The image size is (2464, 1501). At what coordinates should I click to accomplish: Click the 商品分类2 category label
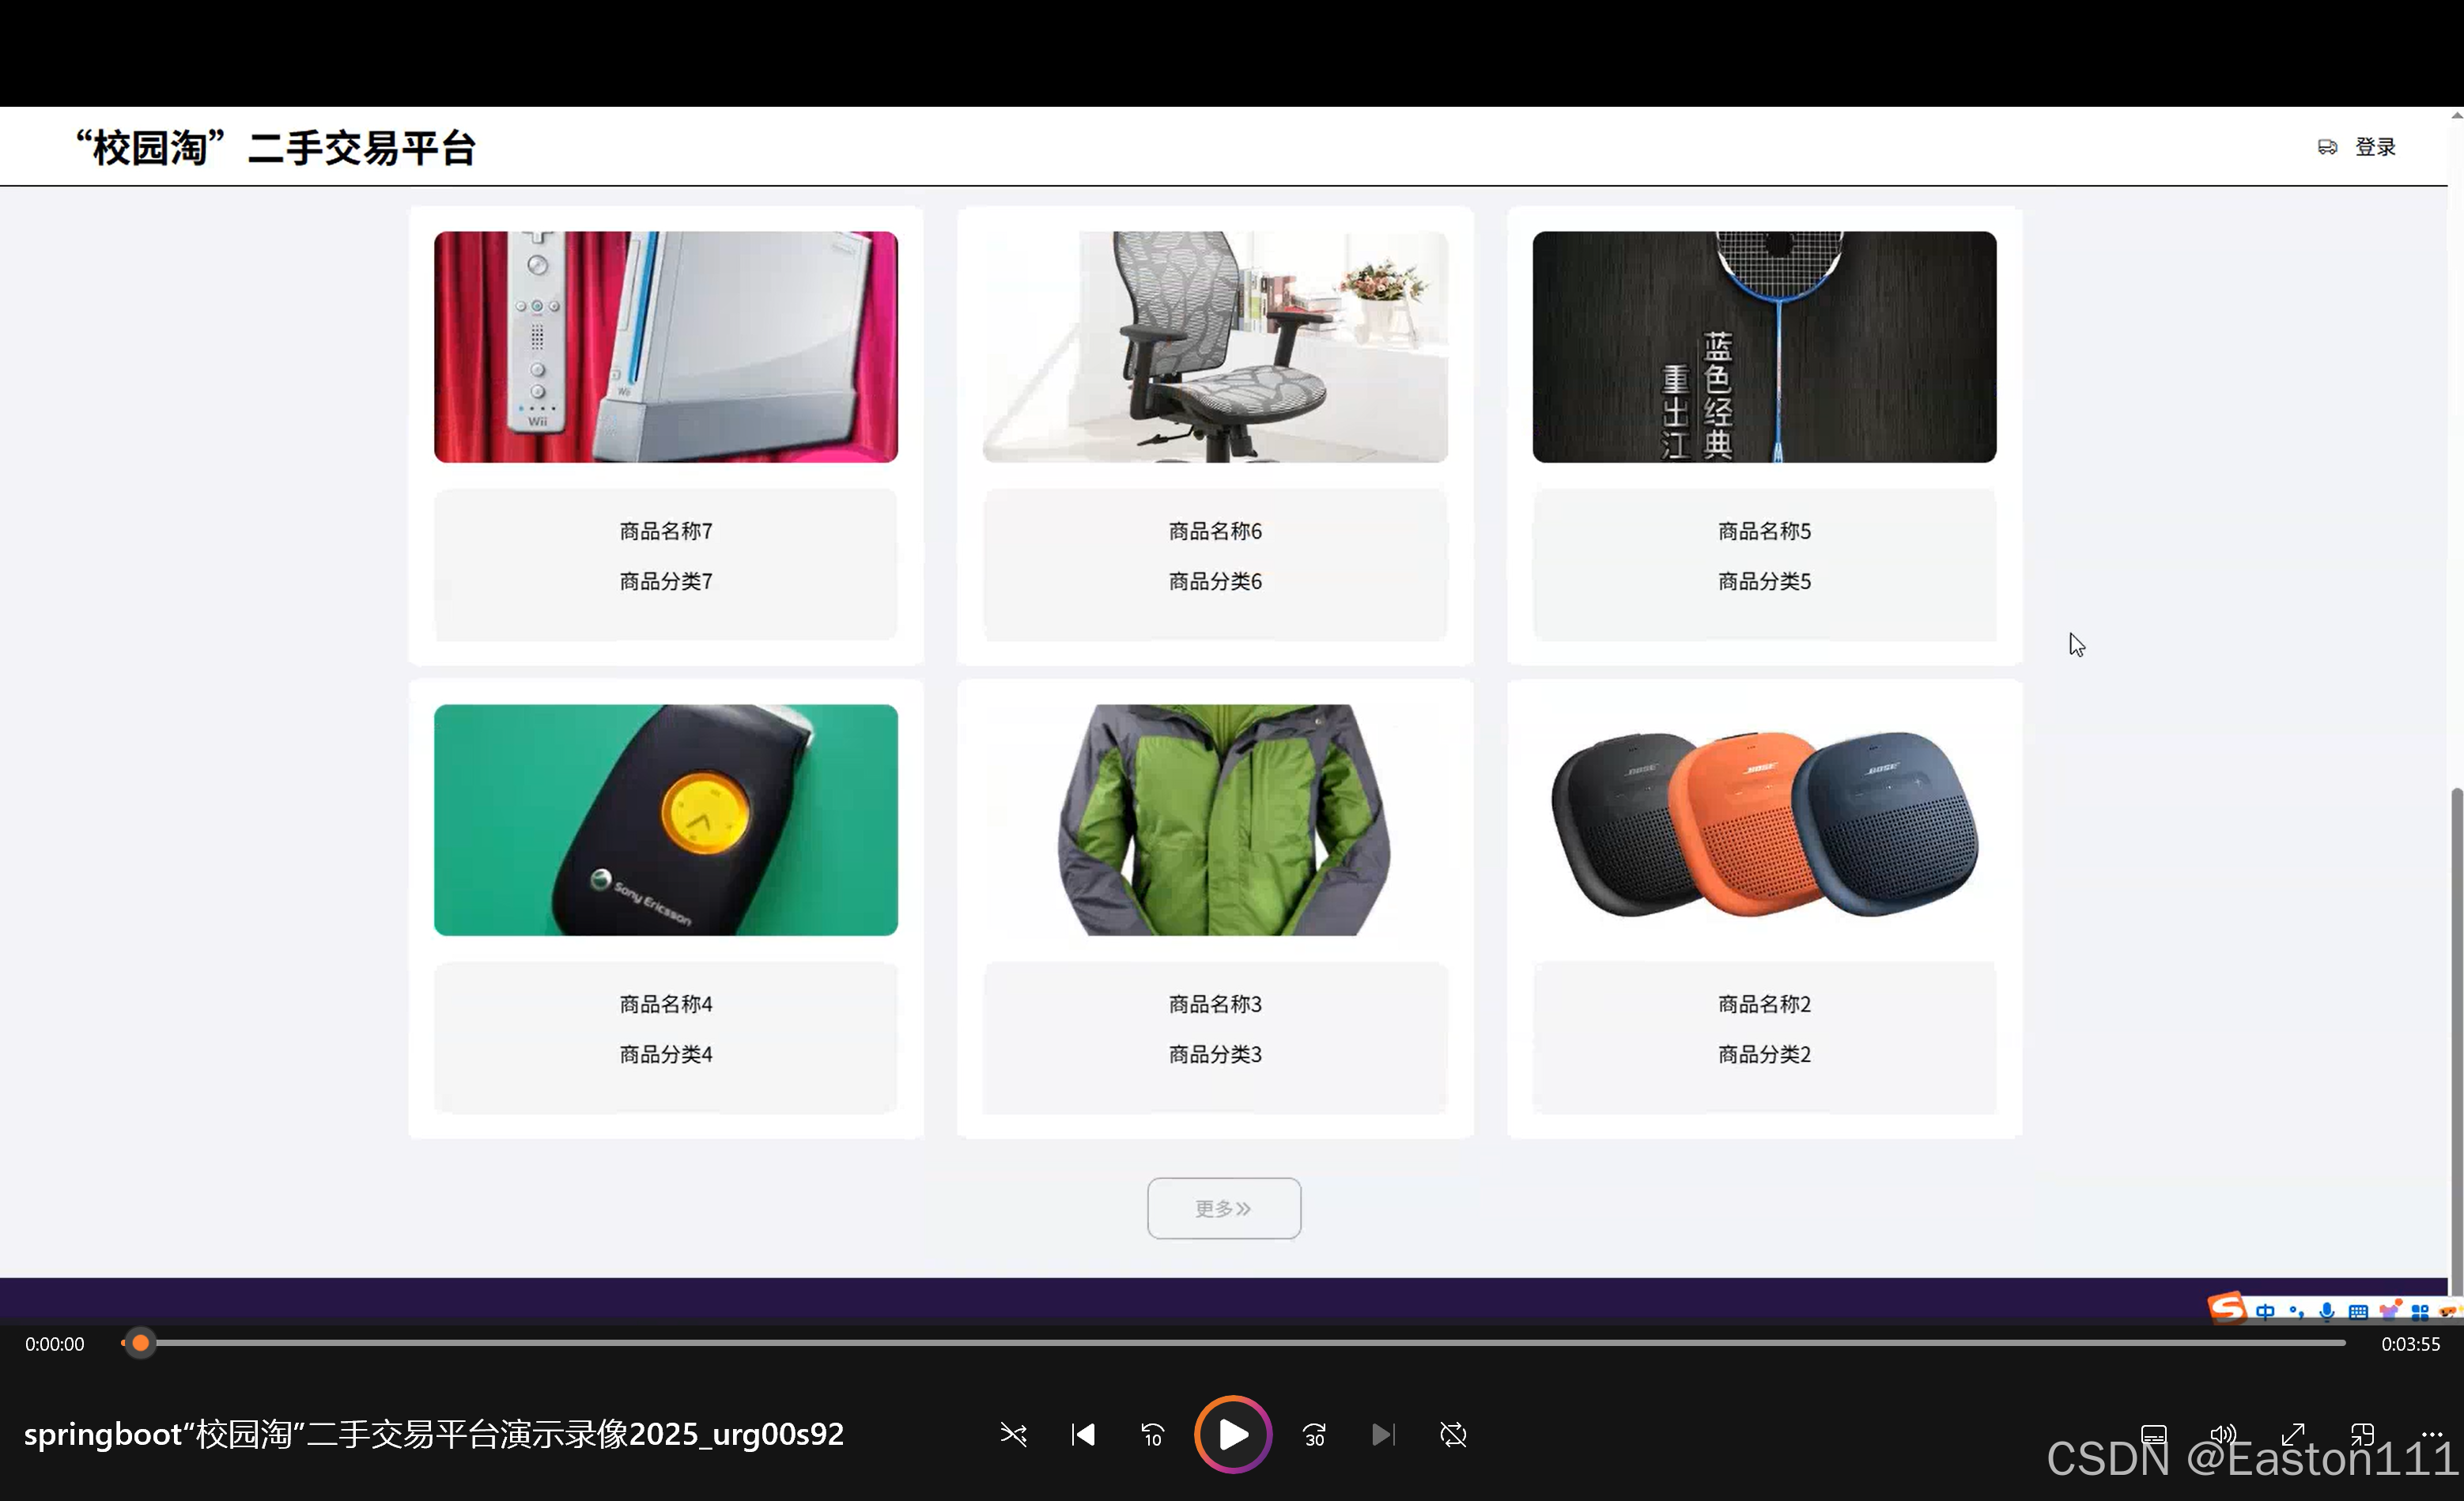pyautogui.click(x=1764, y=1054)
